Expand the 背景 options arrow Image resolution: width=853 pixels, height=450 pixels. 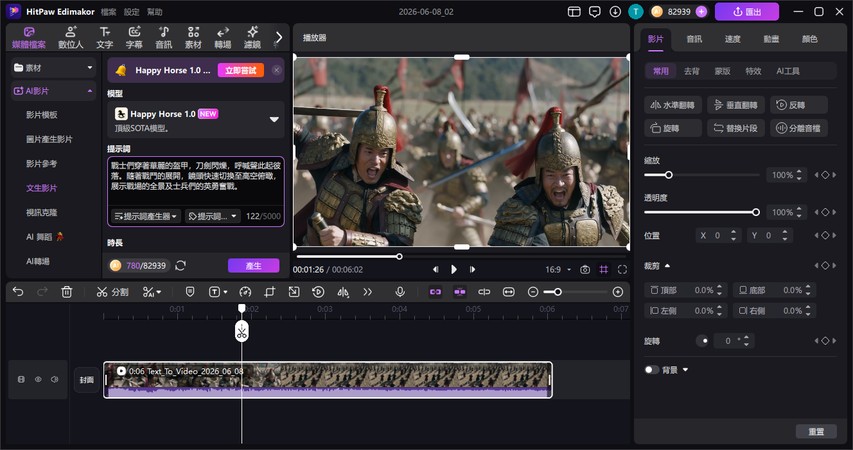685,370
